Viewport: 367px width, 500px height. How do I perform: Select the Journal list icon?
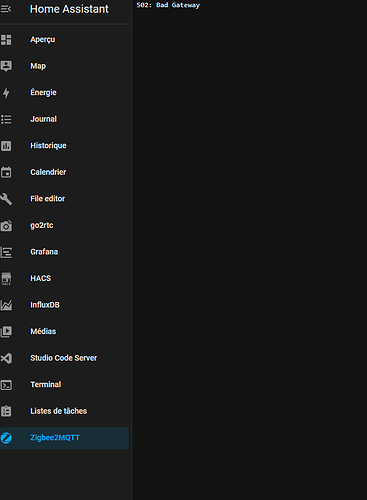6,119
